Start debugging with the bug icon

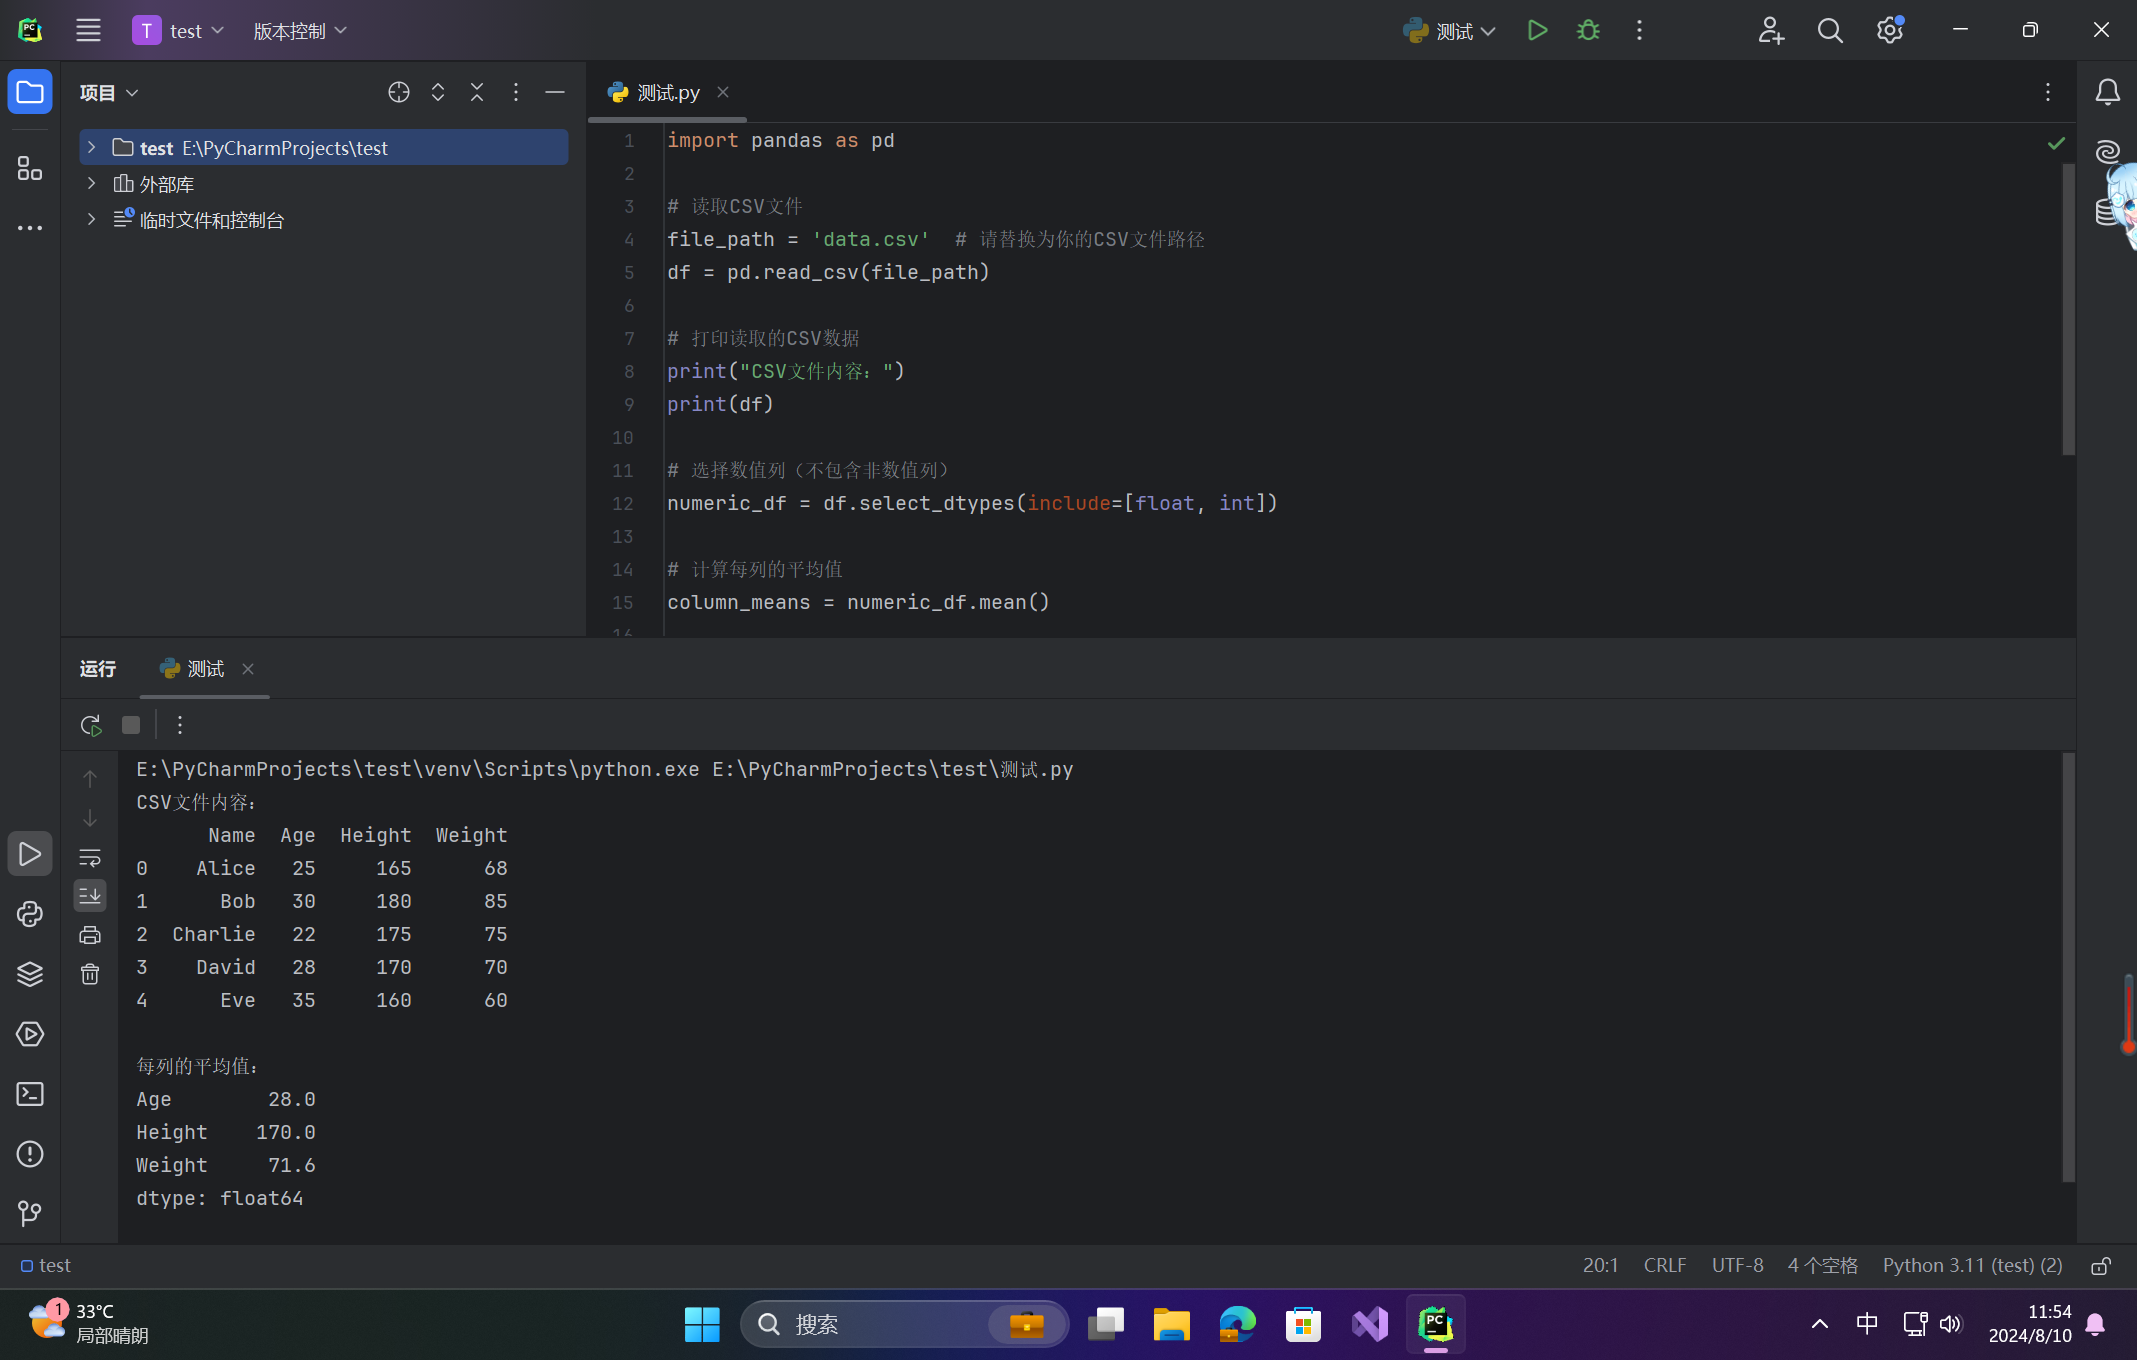1588,31
